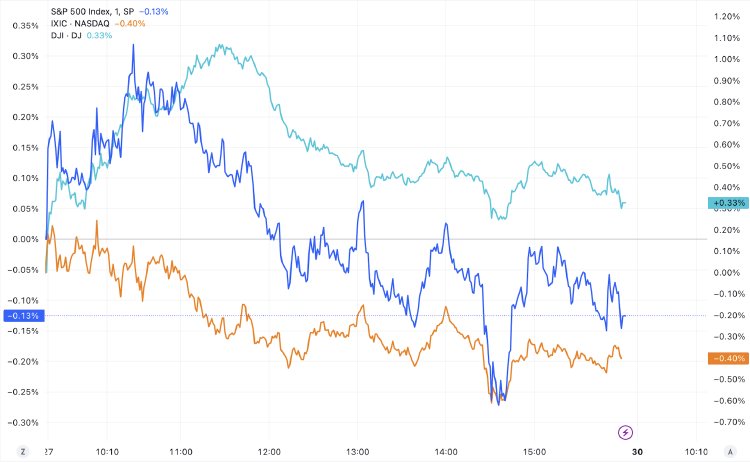
Task: Click the bold 30 date marker
Action: pyautogui.click(x=637, y=452)
